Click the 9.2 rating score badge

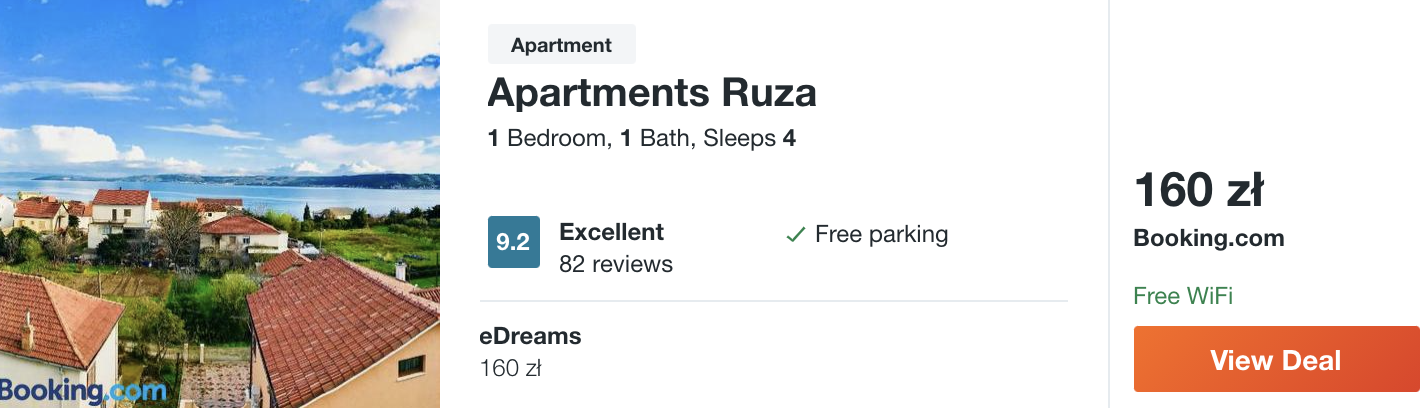coord(514,242)
